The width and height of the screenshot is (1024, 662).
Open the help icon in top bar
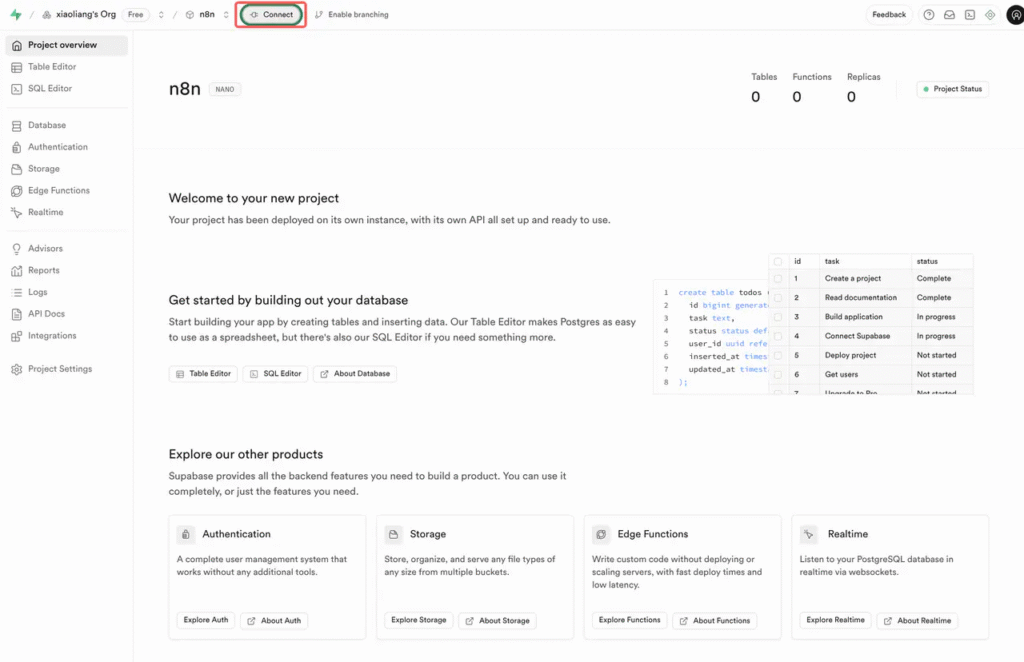tap(929, 15)
